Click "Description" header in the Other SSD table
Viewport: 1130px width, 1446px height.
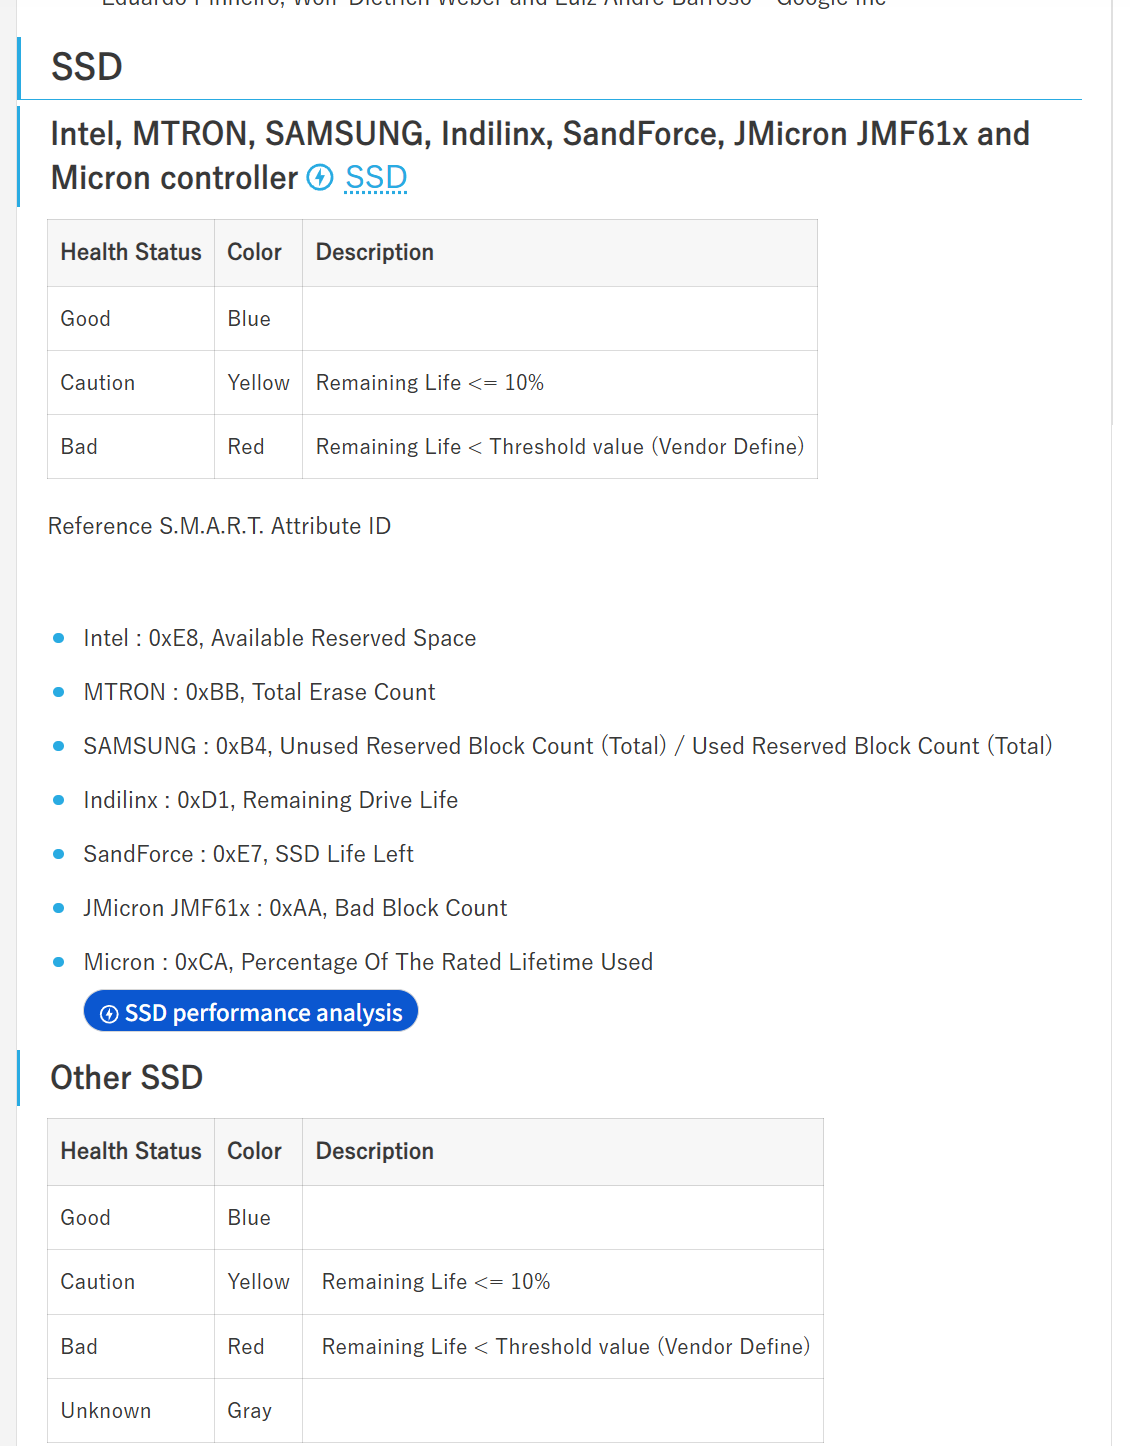click(563, 1152)
